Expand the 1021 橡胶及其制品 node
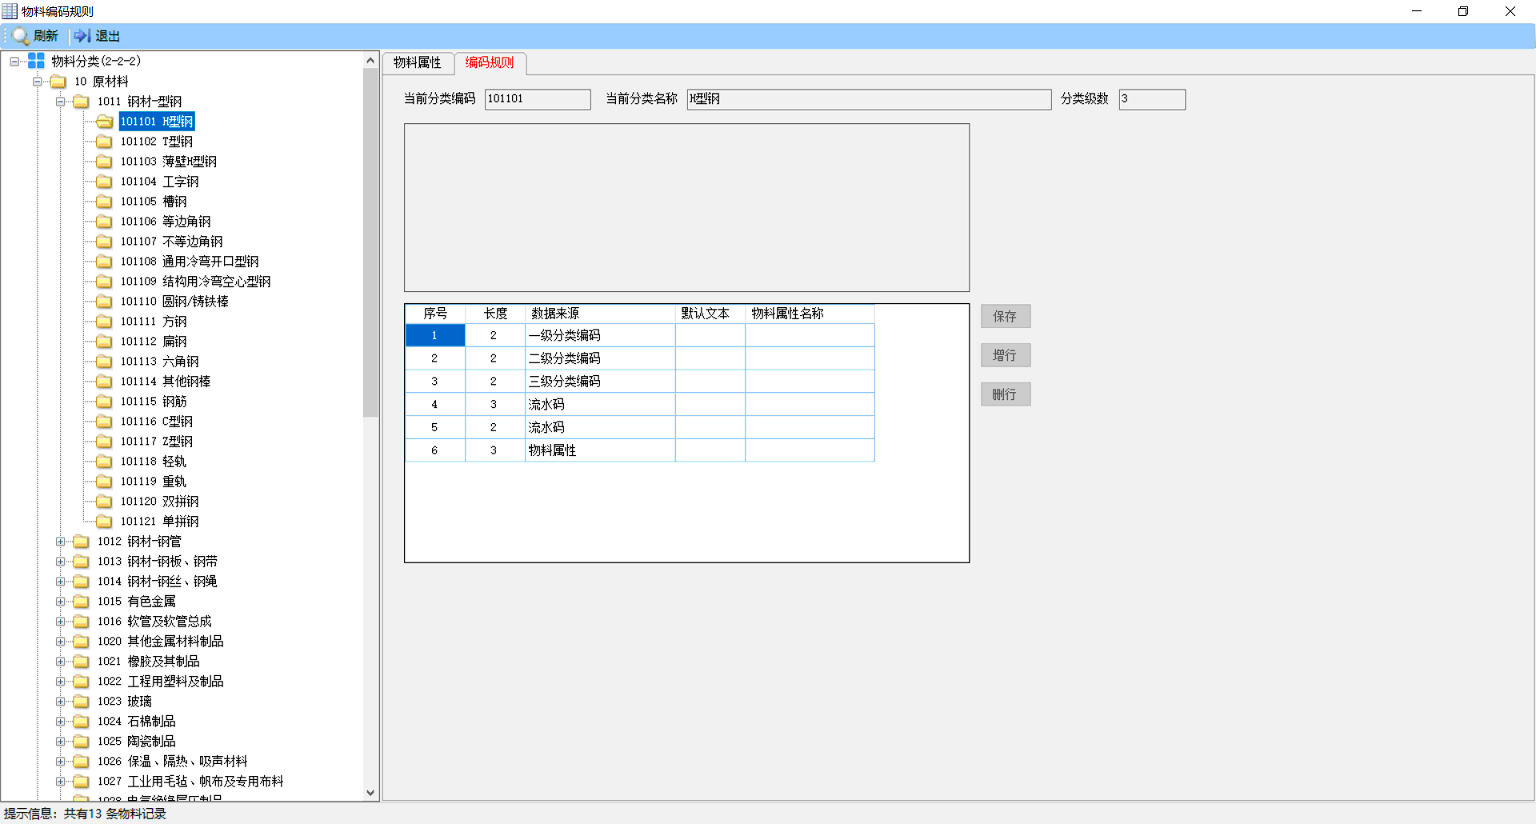The width and height of the screenshot is (1536, 824). (x=60, y=661)
